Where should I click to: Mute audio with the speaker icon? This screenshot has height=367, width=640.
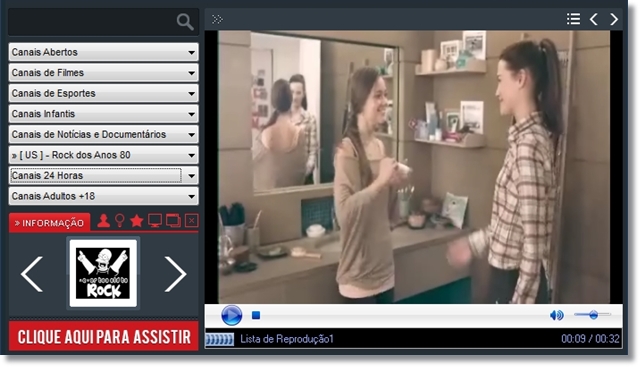click(557, 315)
